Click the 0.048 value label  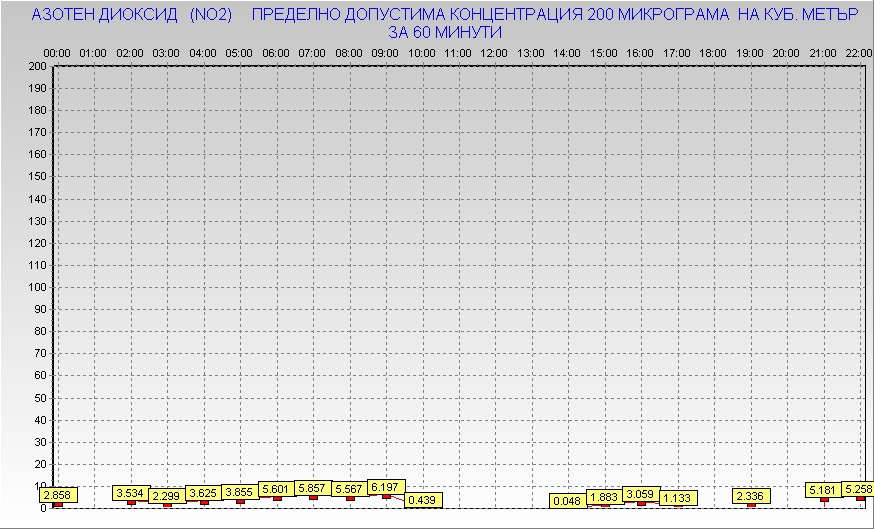pyautogui.click(x=567, y=500)
